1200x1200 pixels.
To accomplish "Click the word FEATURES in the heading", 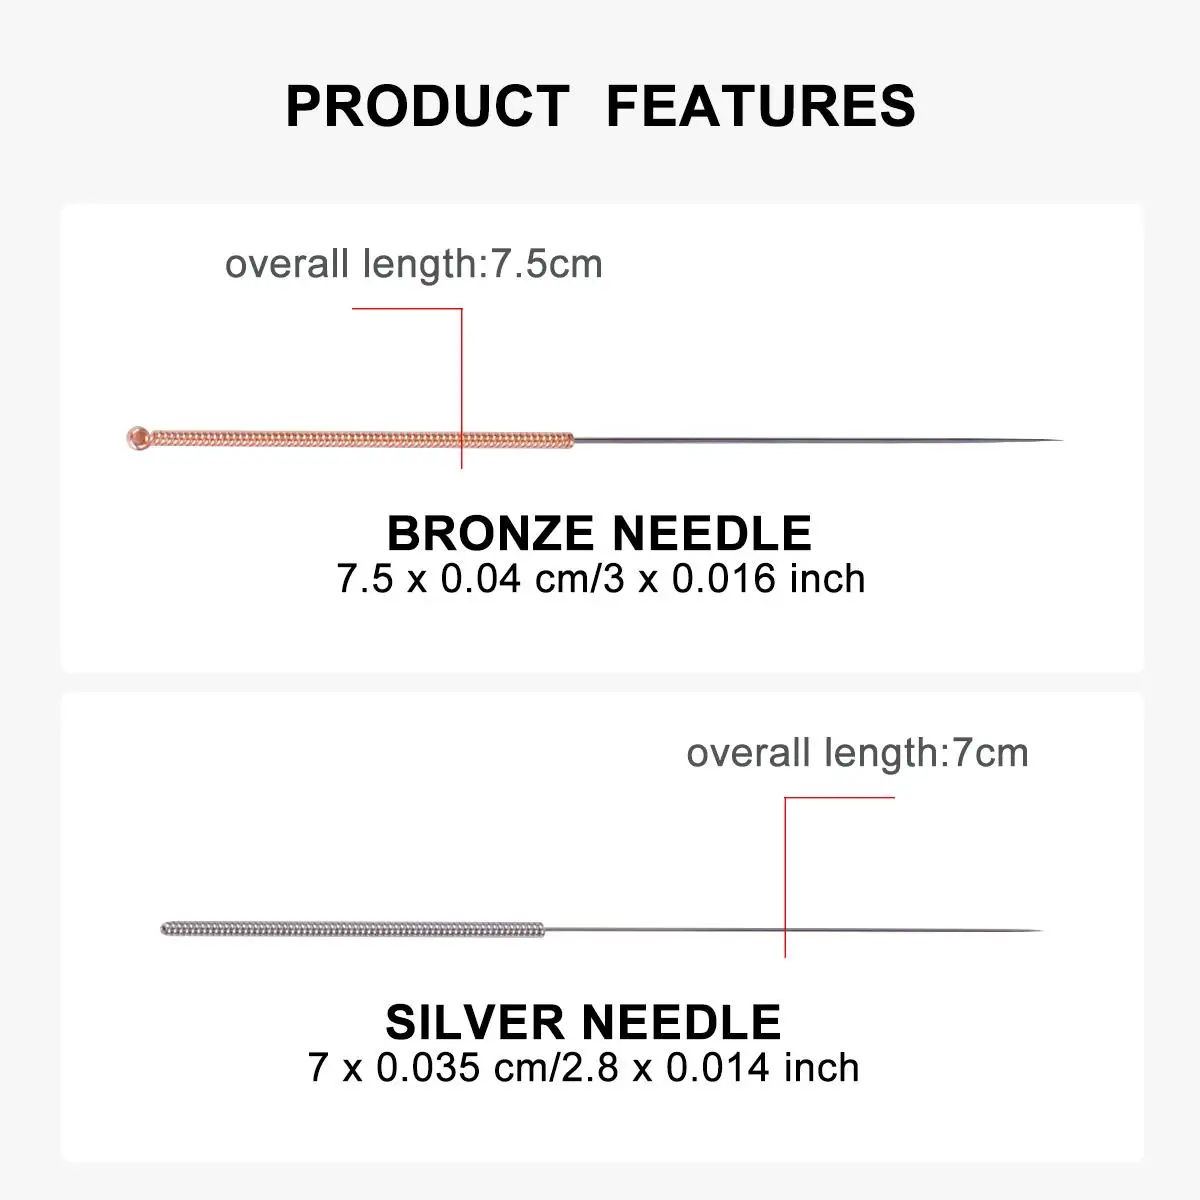I will click(761, 105).
